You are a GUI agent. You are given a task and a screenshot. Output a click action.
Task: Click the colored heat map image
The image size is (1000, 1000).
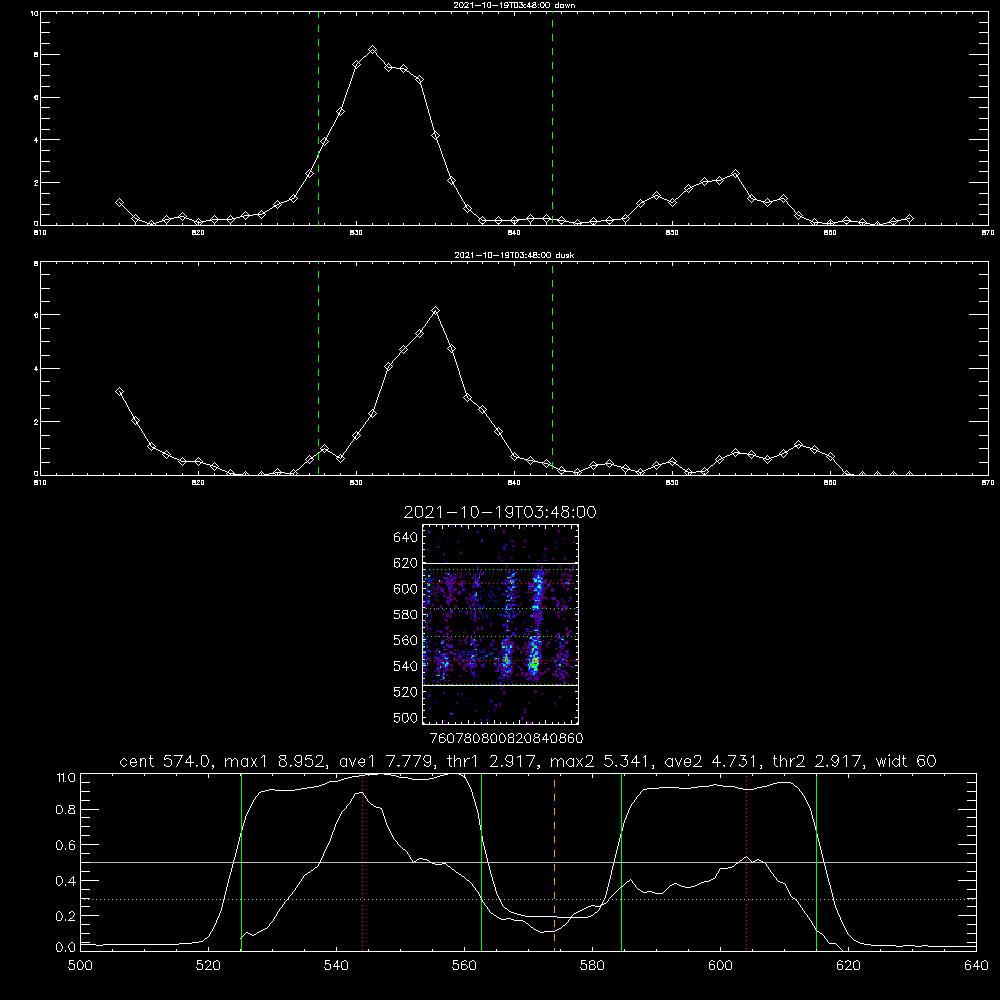(x=500, y=624)
